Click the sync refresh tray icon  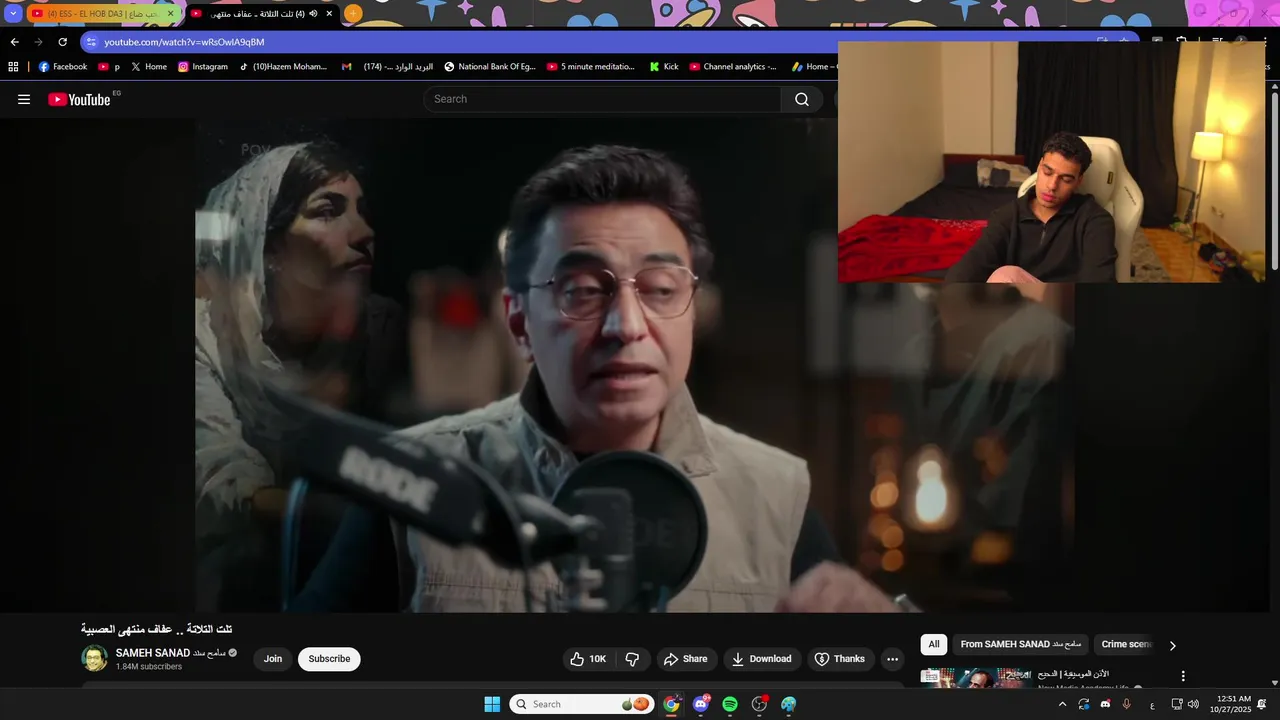pyautogui.click(x=1084, y=704)
